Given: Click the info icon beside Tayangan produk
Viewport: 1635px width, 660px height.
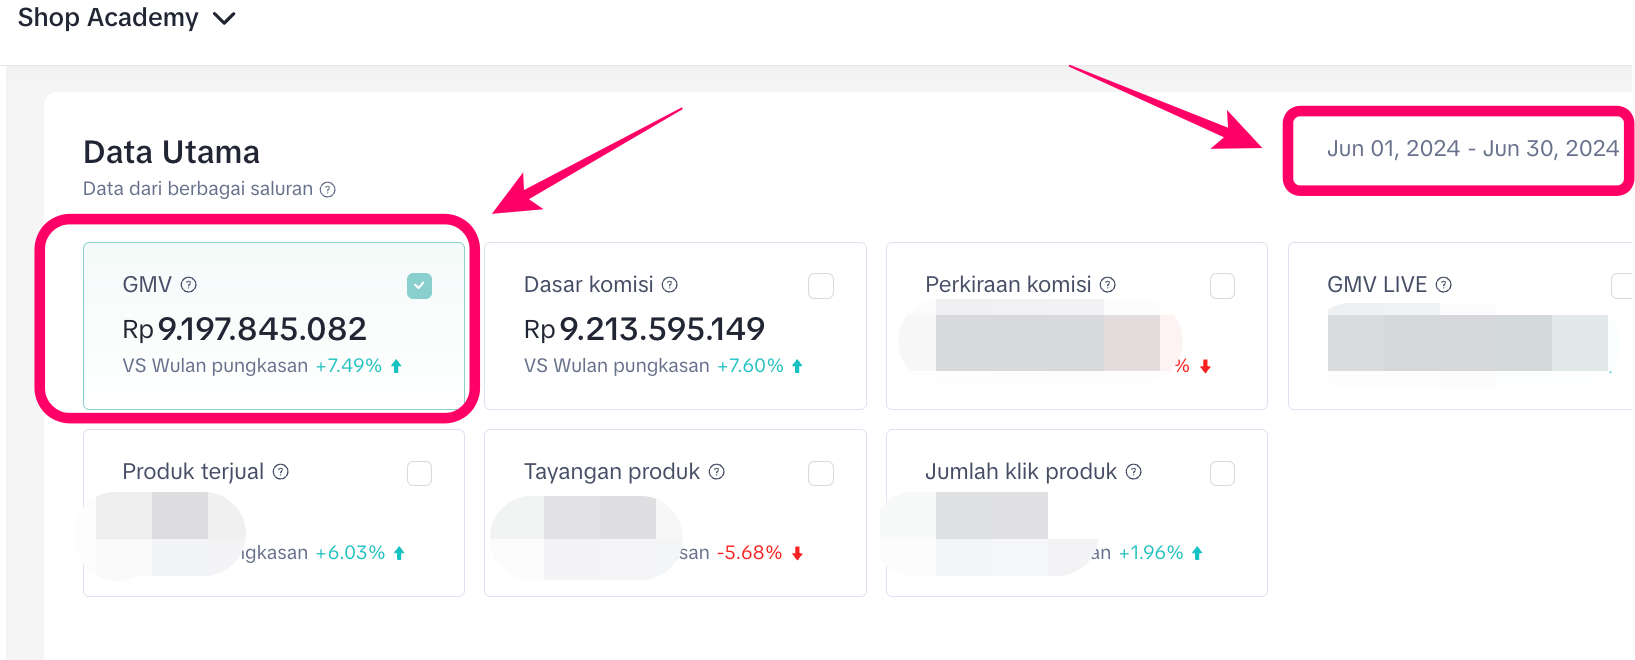Looking at the screenshot, I should point(717,472).
